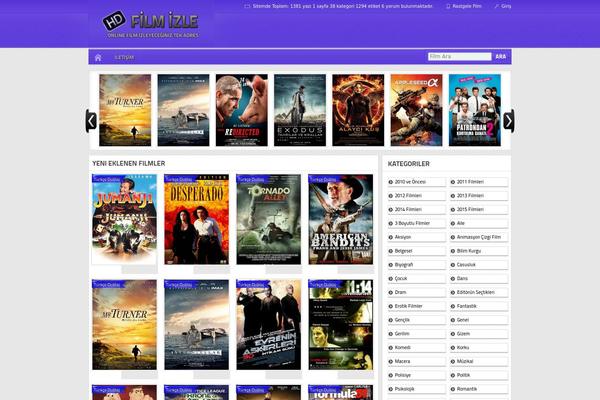The height and width of the screenshot is (400, 600).
Task: Show next films with right carousel arrow
Action: click(x=509, y=121)
